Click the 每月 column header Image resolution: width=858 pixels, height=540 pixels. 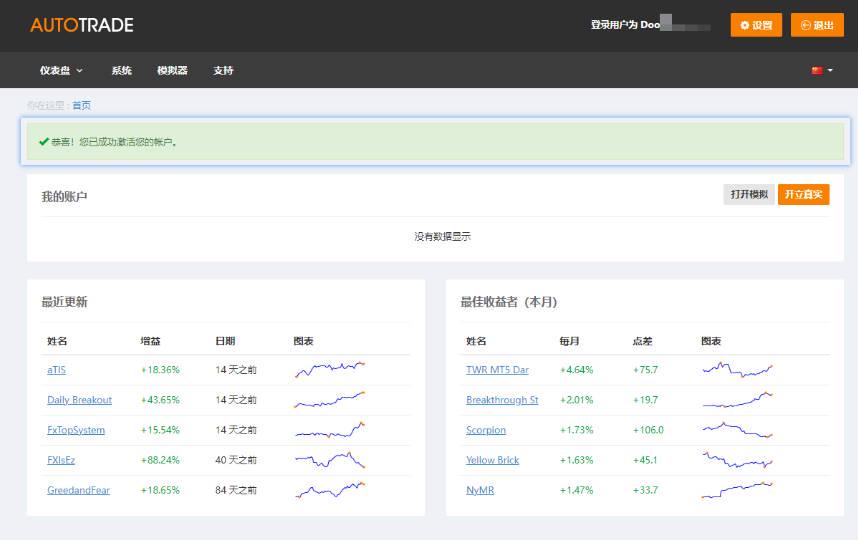(570, 341)
